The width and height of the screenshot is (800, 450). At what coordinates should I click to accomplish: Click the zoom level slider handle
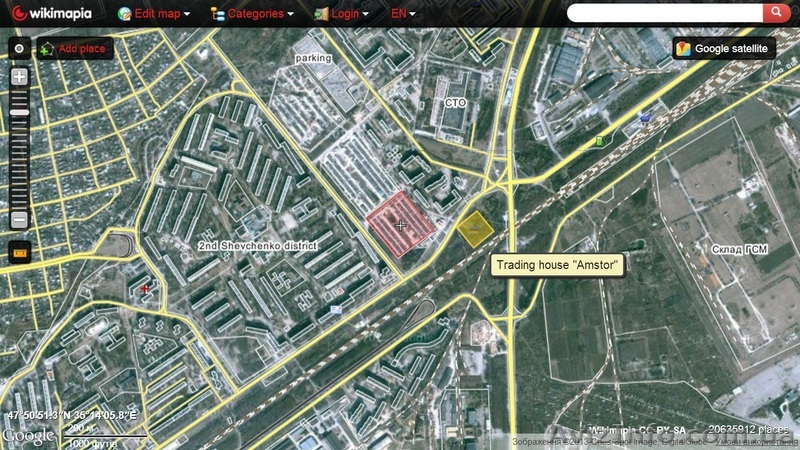click(x=18, y=112)
